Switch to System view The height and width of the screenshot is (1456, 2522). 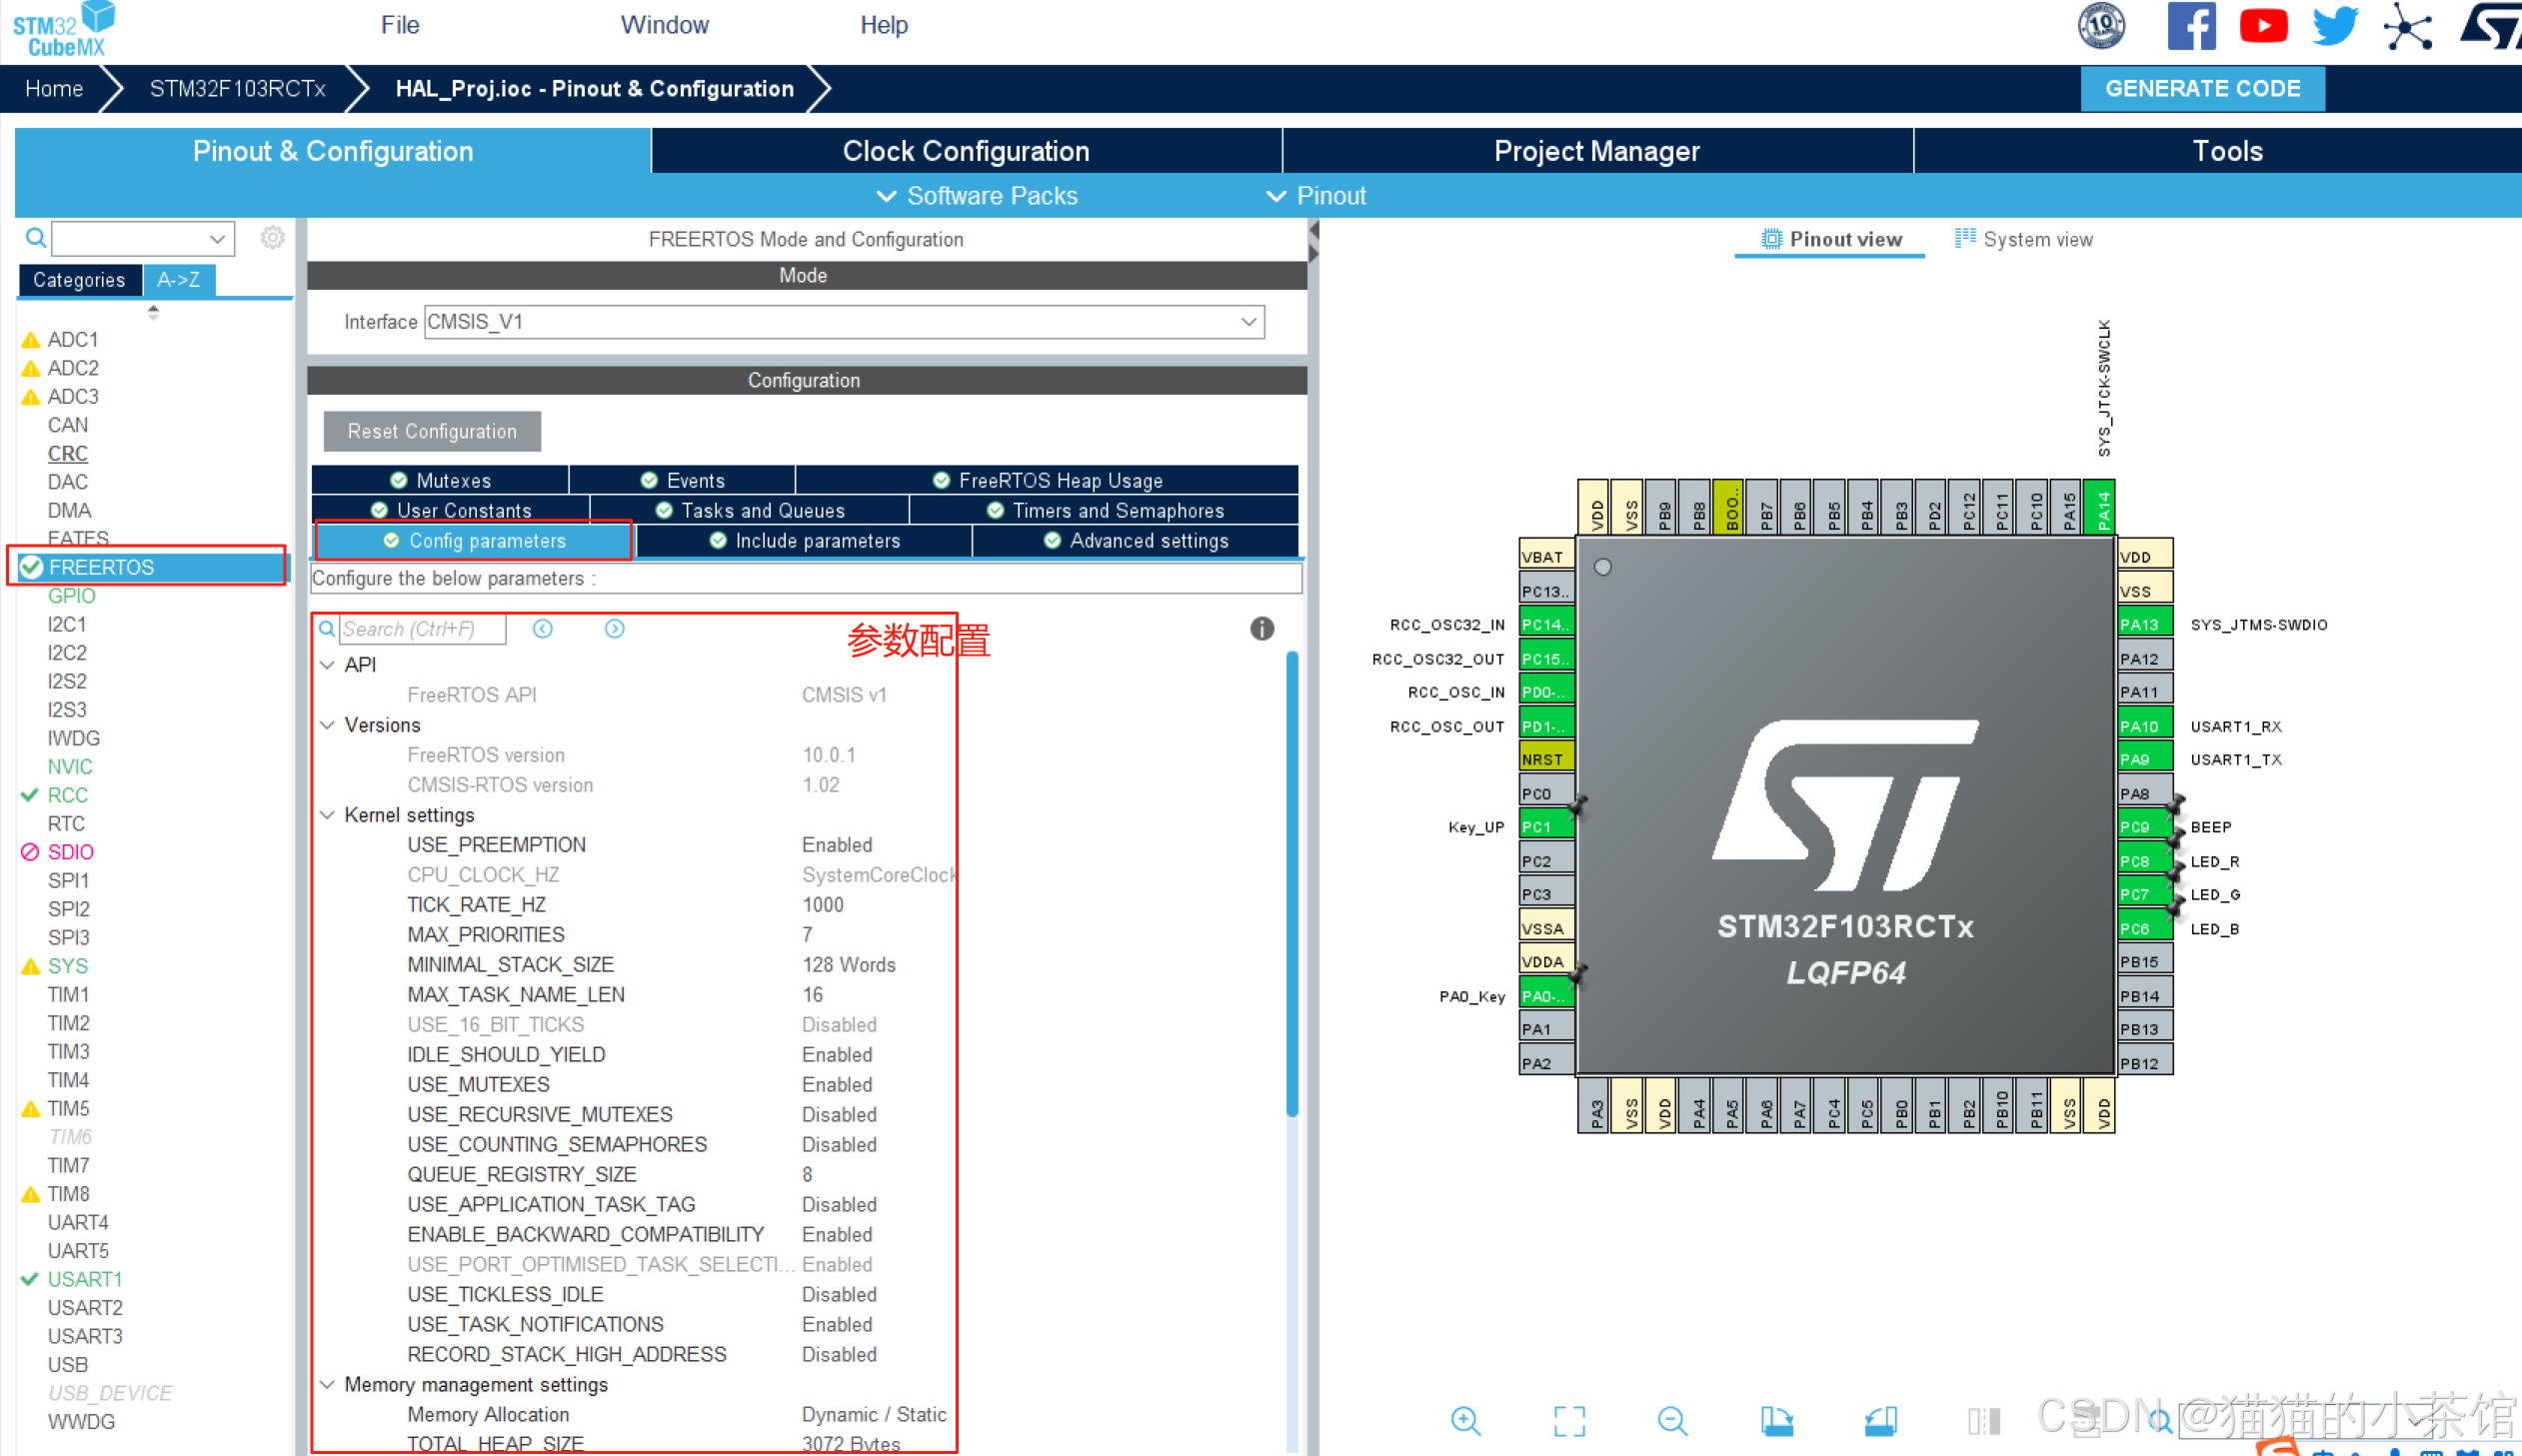click(x=2024, y=240)
